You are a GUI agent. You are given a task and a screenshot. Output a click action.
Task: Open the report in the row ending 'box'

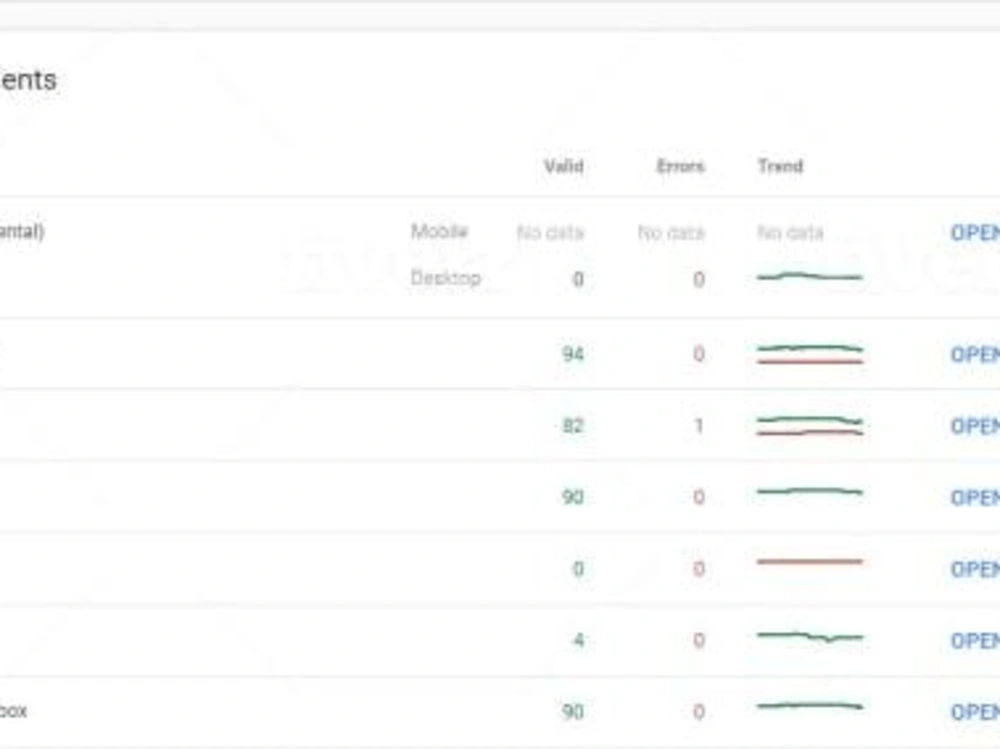[x=975, y=711]
